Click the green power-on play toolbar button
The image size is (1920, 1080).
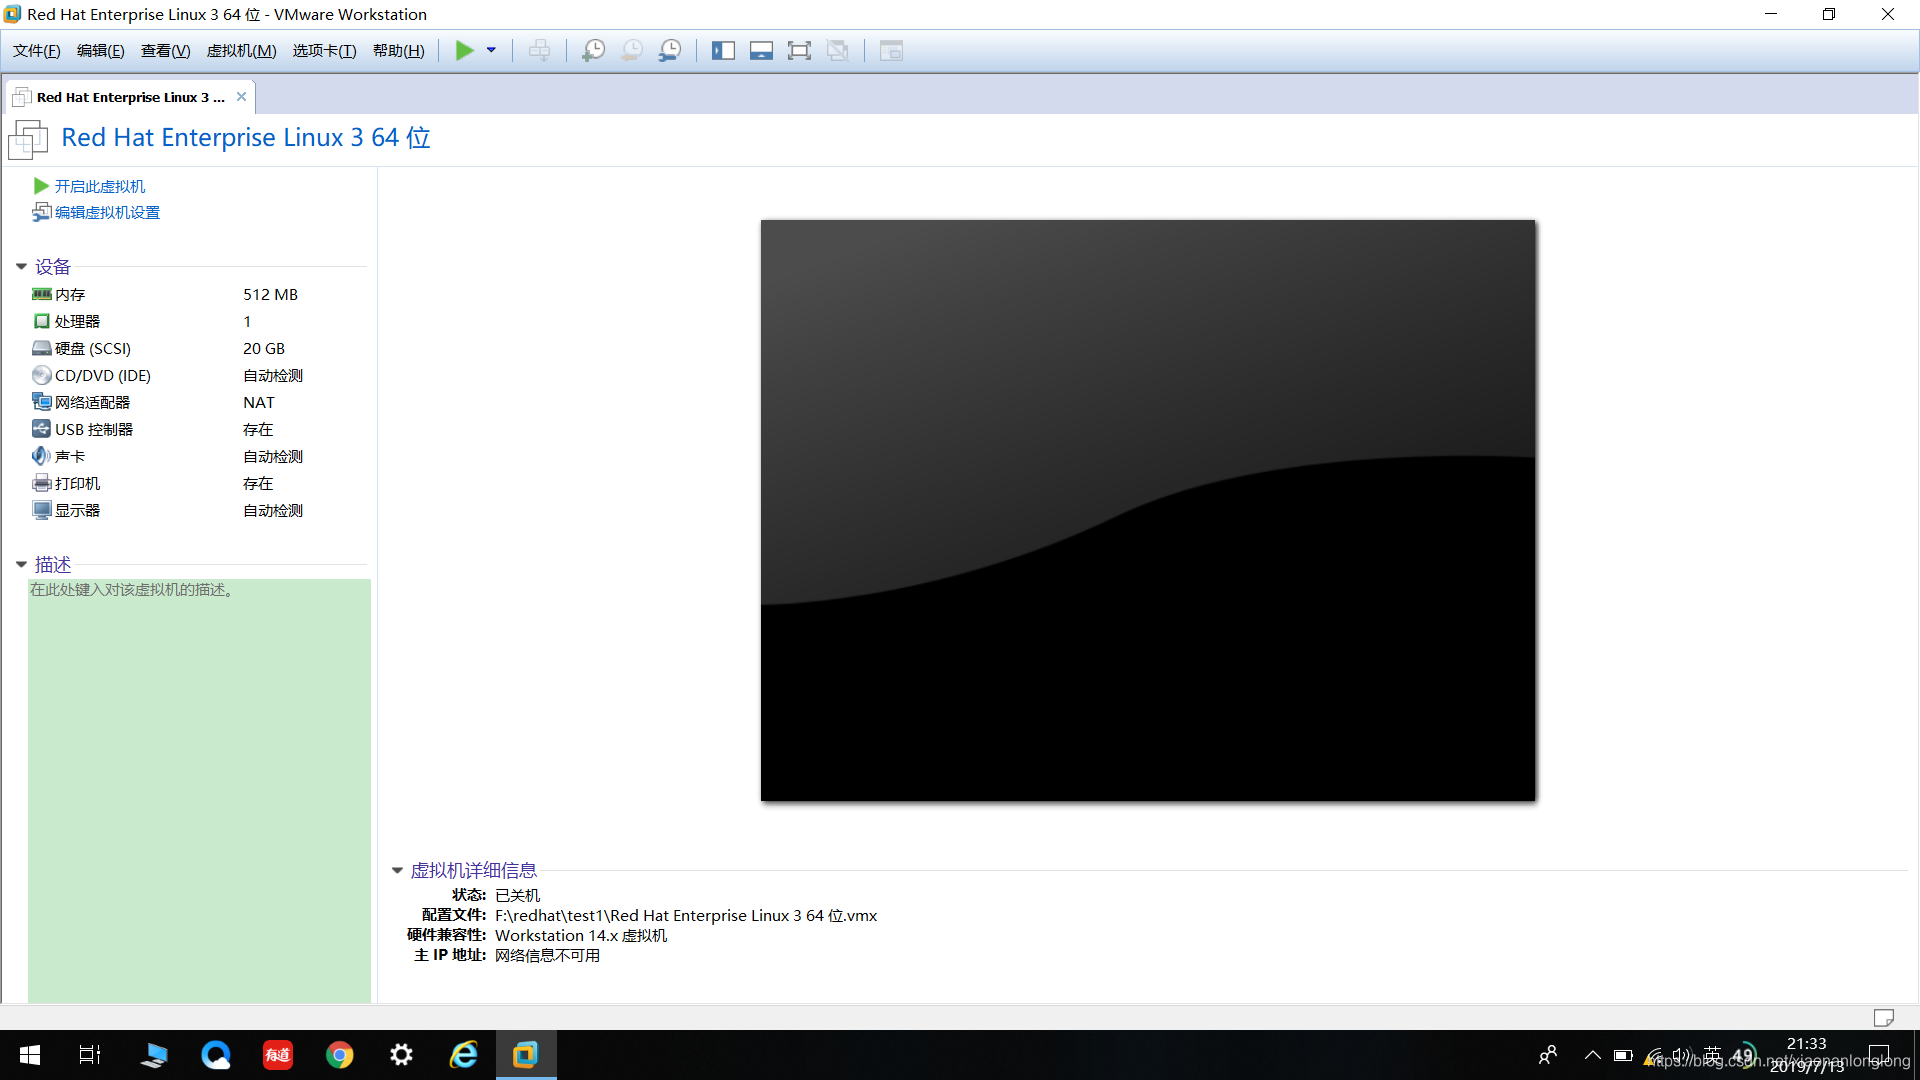(x=464, y=50)
